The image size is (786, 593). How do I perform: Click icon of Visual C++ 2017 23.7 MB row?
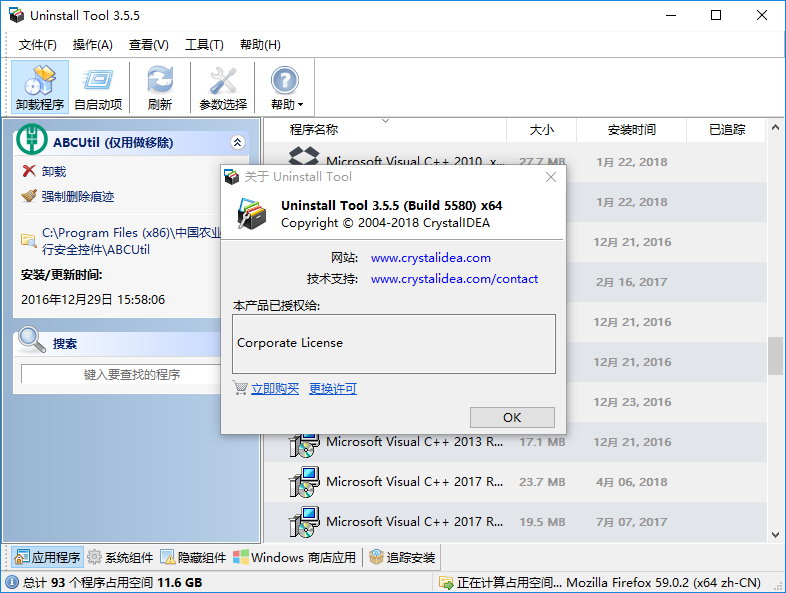click(x=304, y=482)
